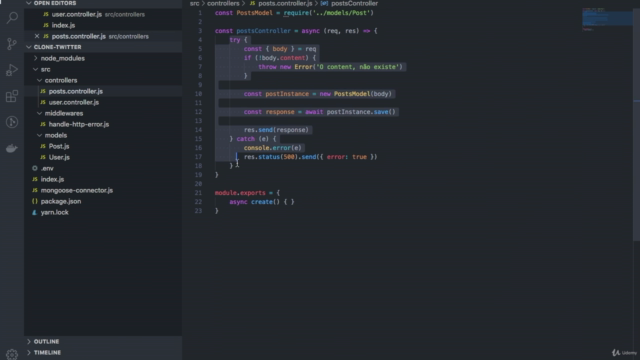Click line number 1 in the gutter

tap(200, 13)
